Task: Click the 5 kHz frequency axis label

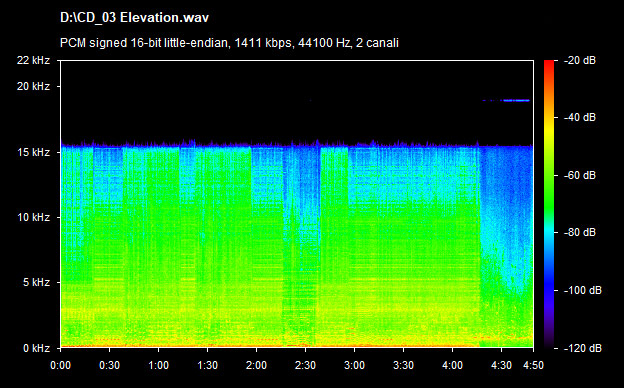Action: coord(36,283)
